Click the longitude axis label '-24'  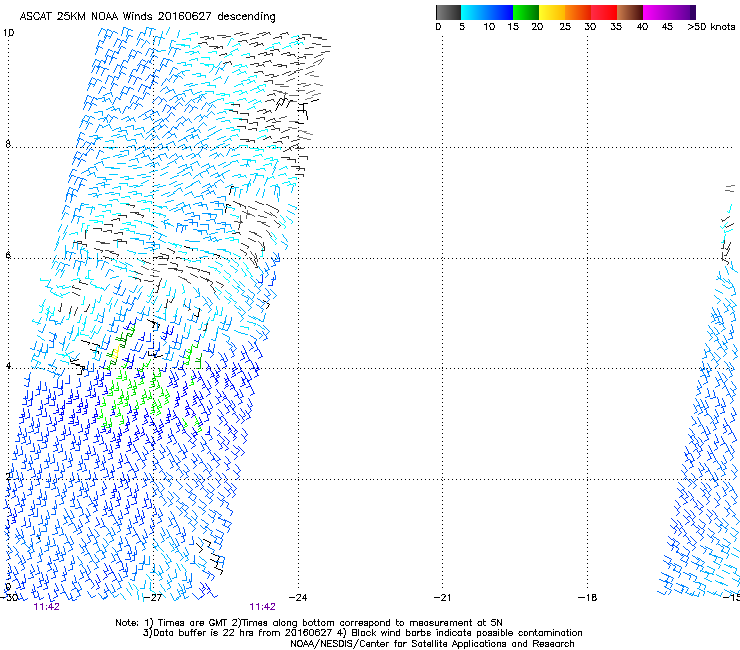pos(298,597)
